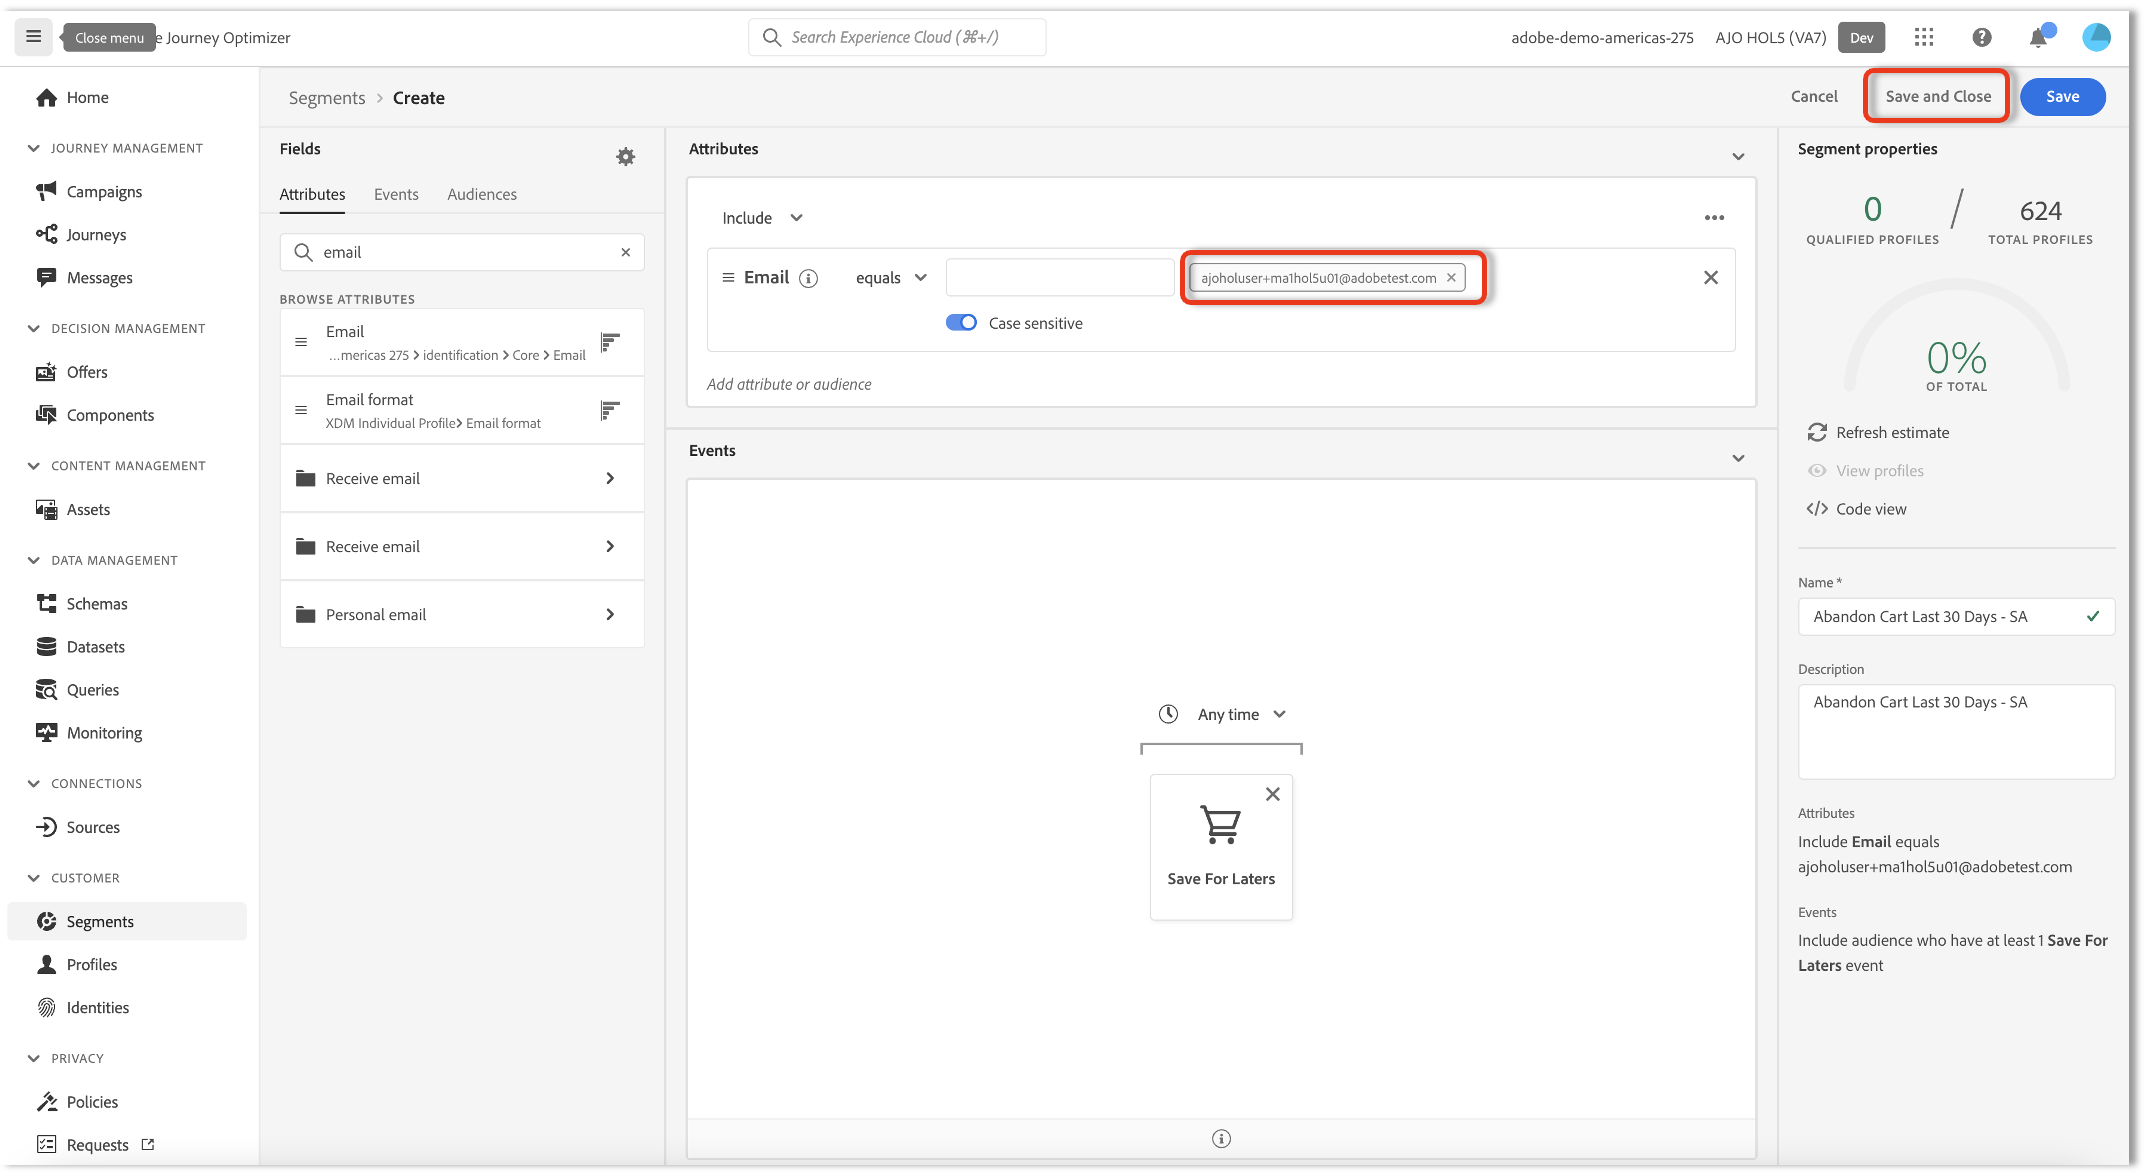Screen dimensions: 2146x1176
Task: Click the Dev sandbox badge
Action: [1861, 37]
